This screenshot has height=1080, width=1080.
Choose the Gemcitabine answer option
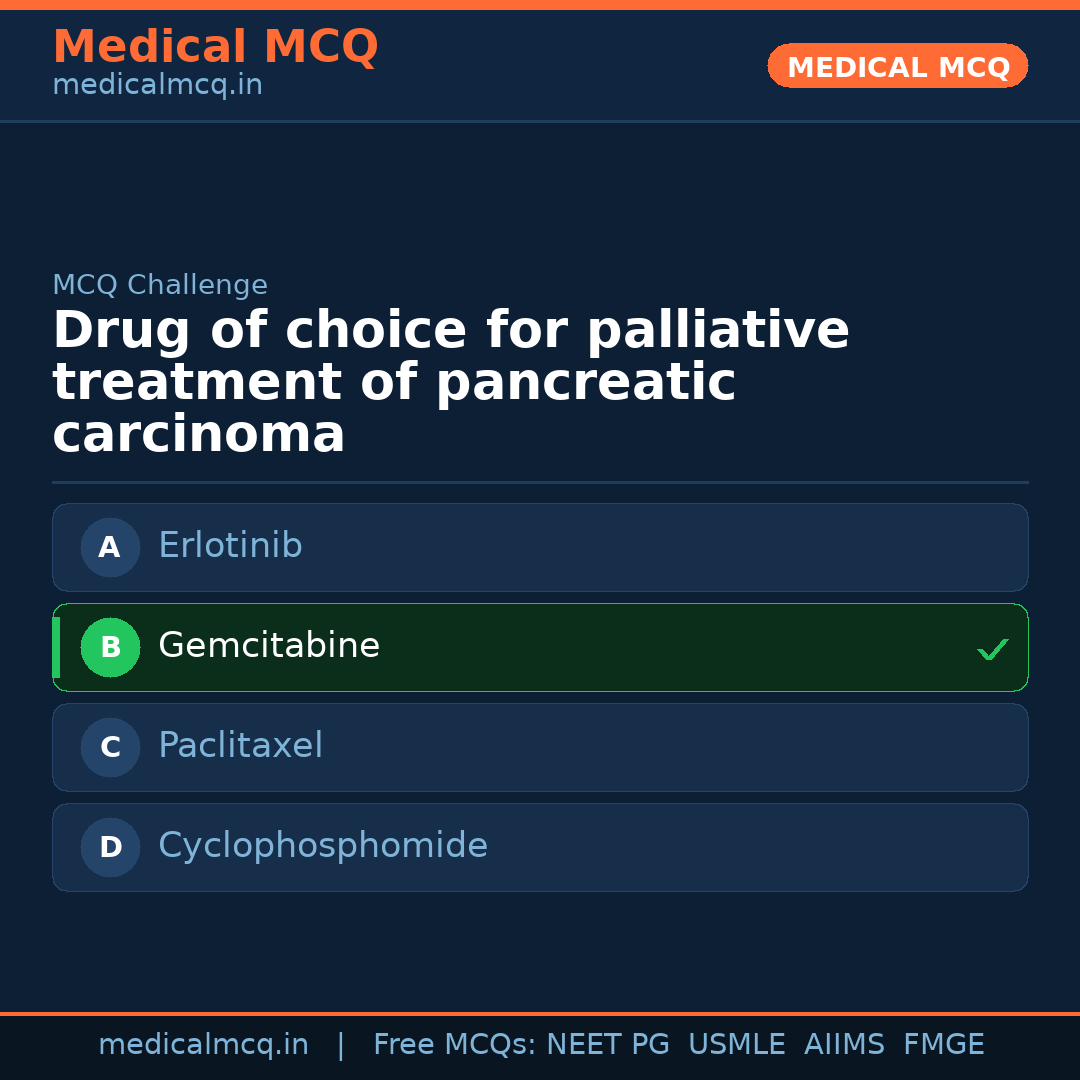coord(540,647)
